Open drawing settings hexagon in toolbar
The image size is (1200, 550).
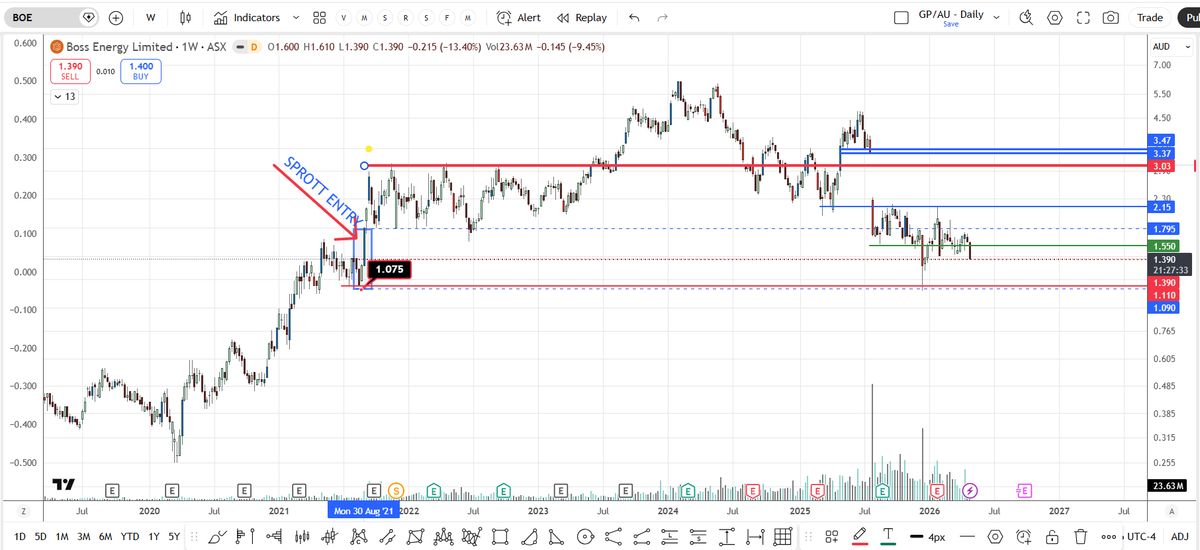[x=996, y=537]
